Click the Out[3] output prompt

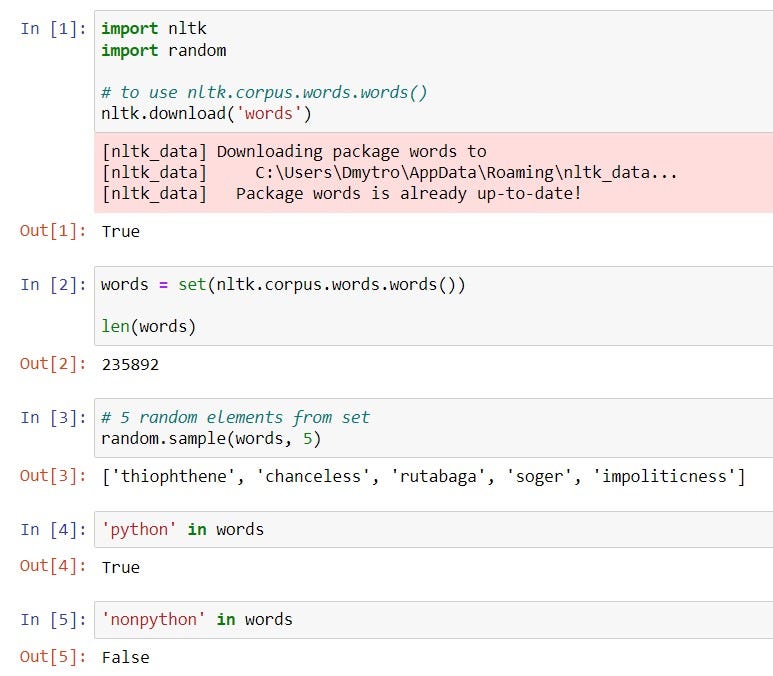point(53,476)
